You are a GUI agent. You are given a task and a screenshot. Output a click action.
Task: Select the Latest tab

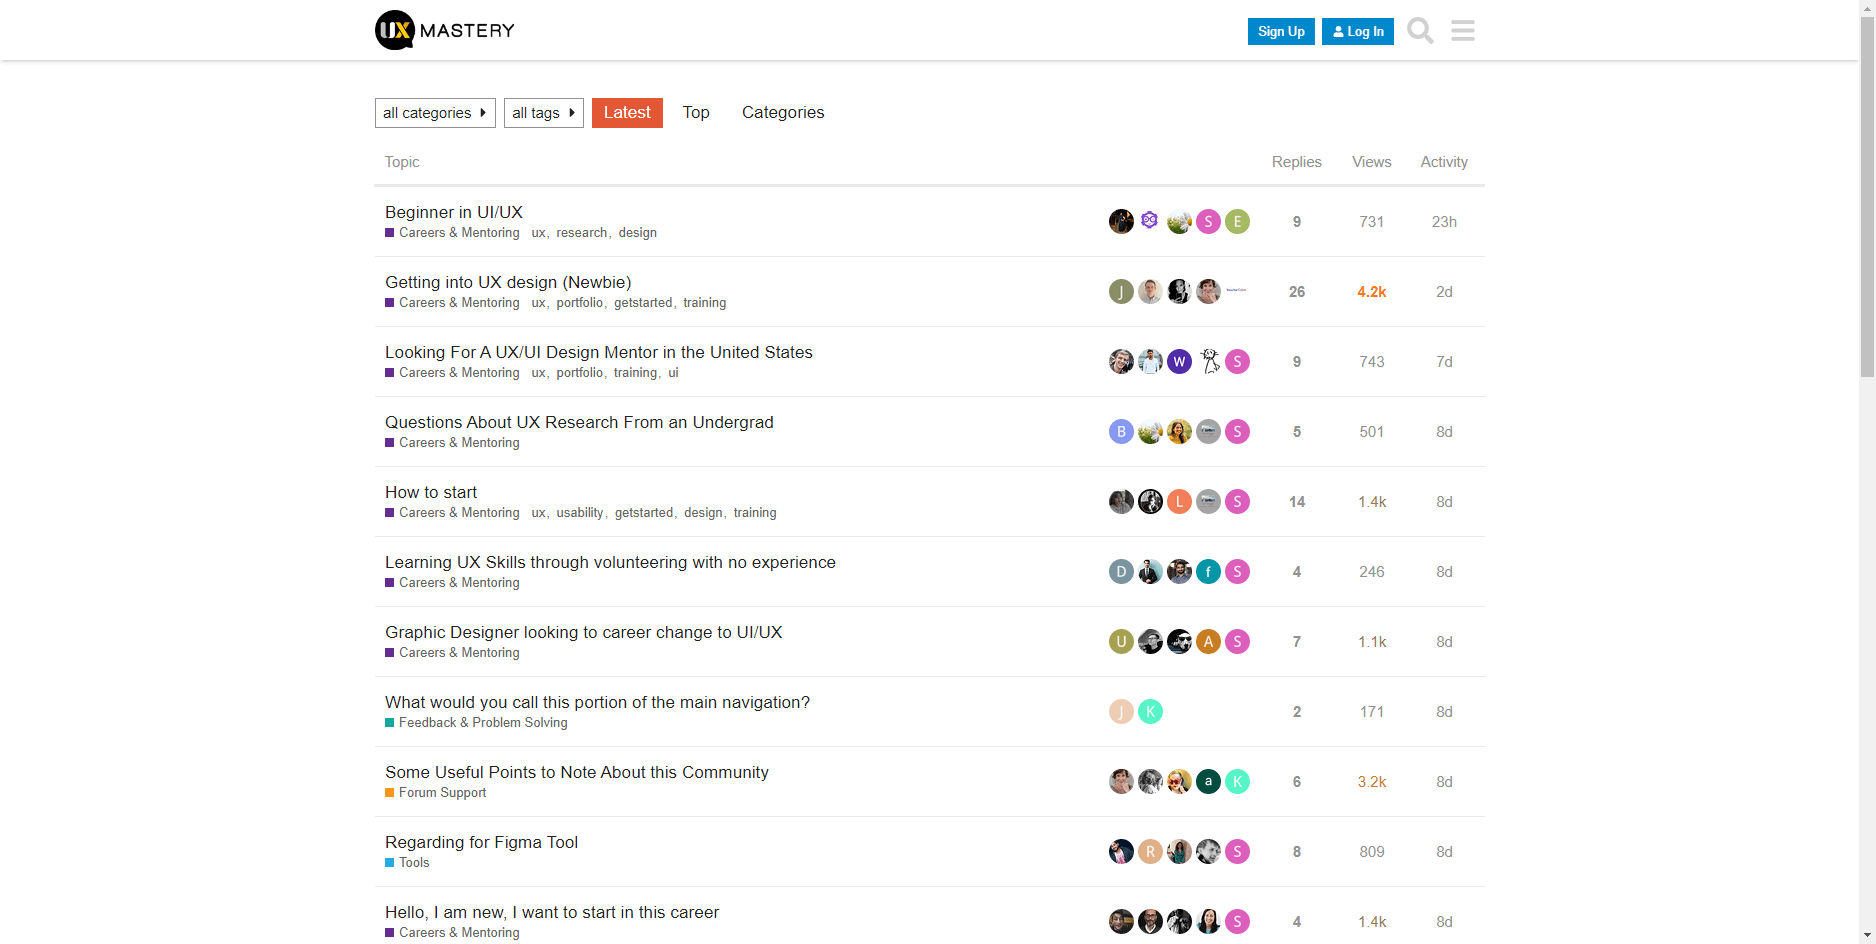627,112
